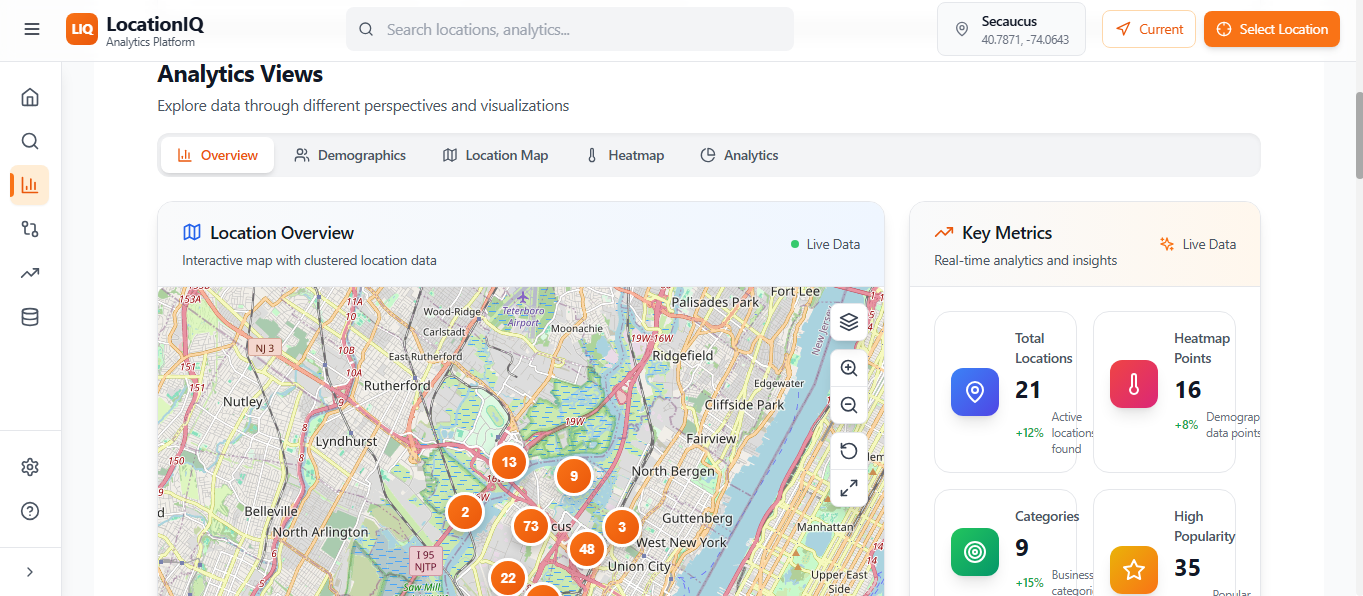
Task: Click the Key Metrics trend icon
Action: (x=944, y=232)
